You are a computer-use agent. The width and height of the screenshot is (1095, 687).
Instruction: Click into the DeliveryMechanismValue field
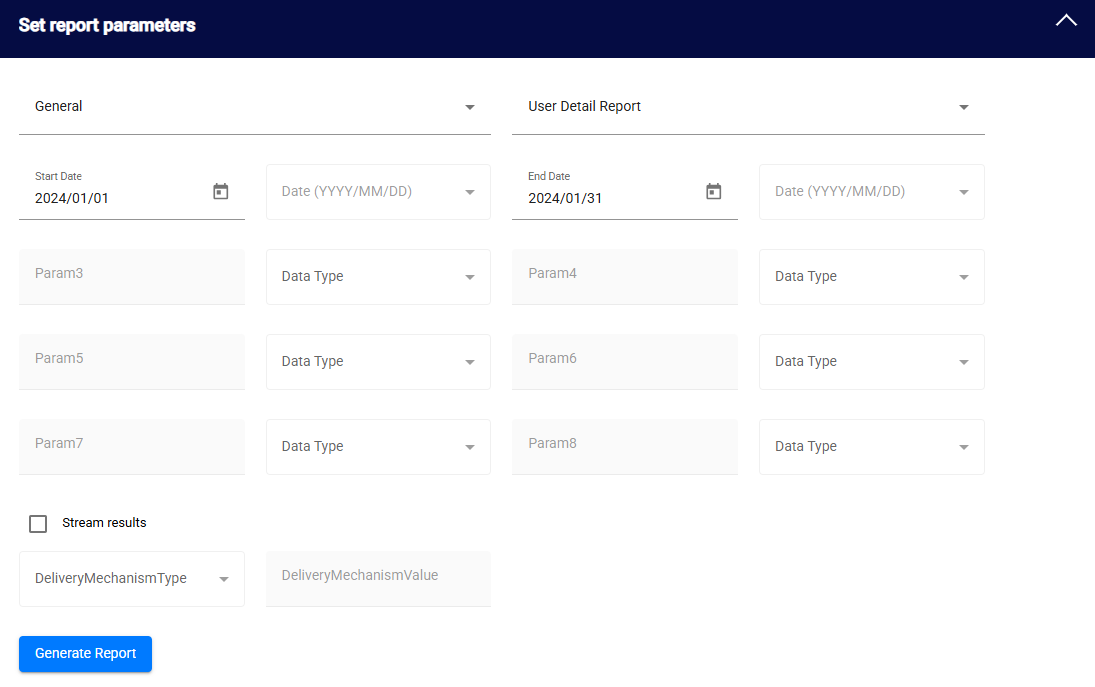pyautogui.click(x=379, y=579)
